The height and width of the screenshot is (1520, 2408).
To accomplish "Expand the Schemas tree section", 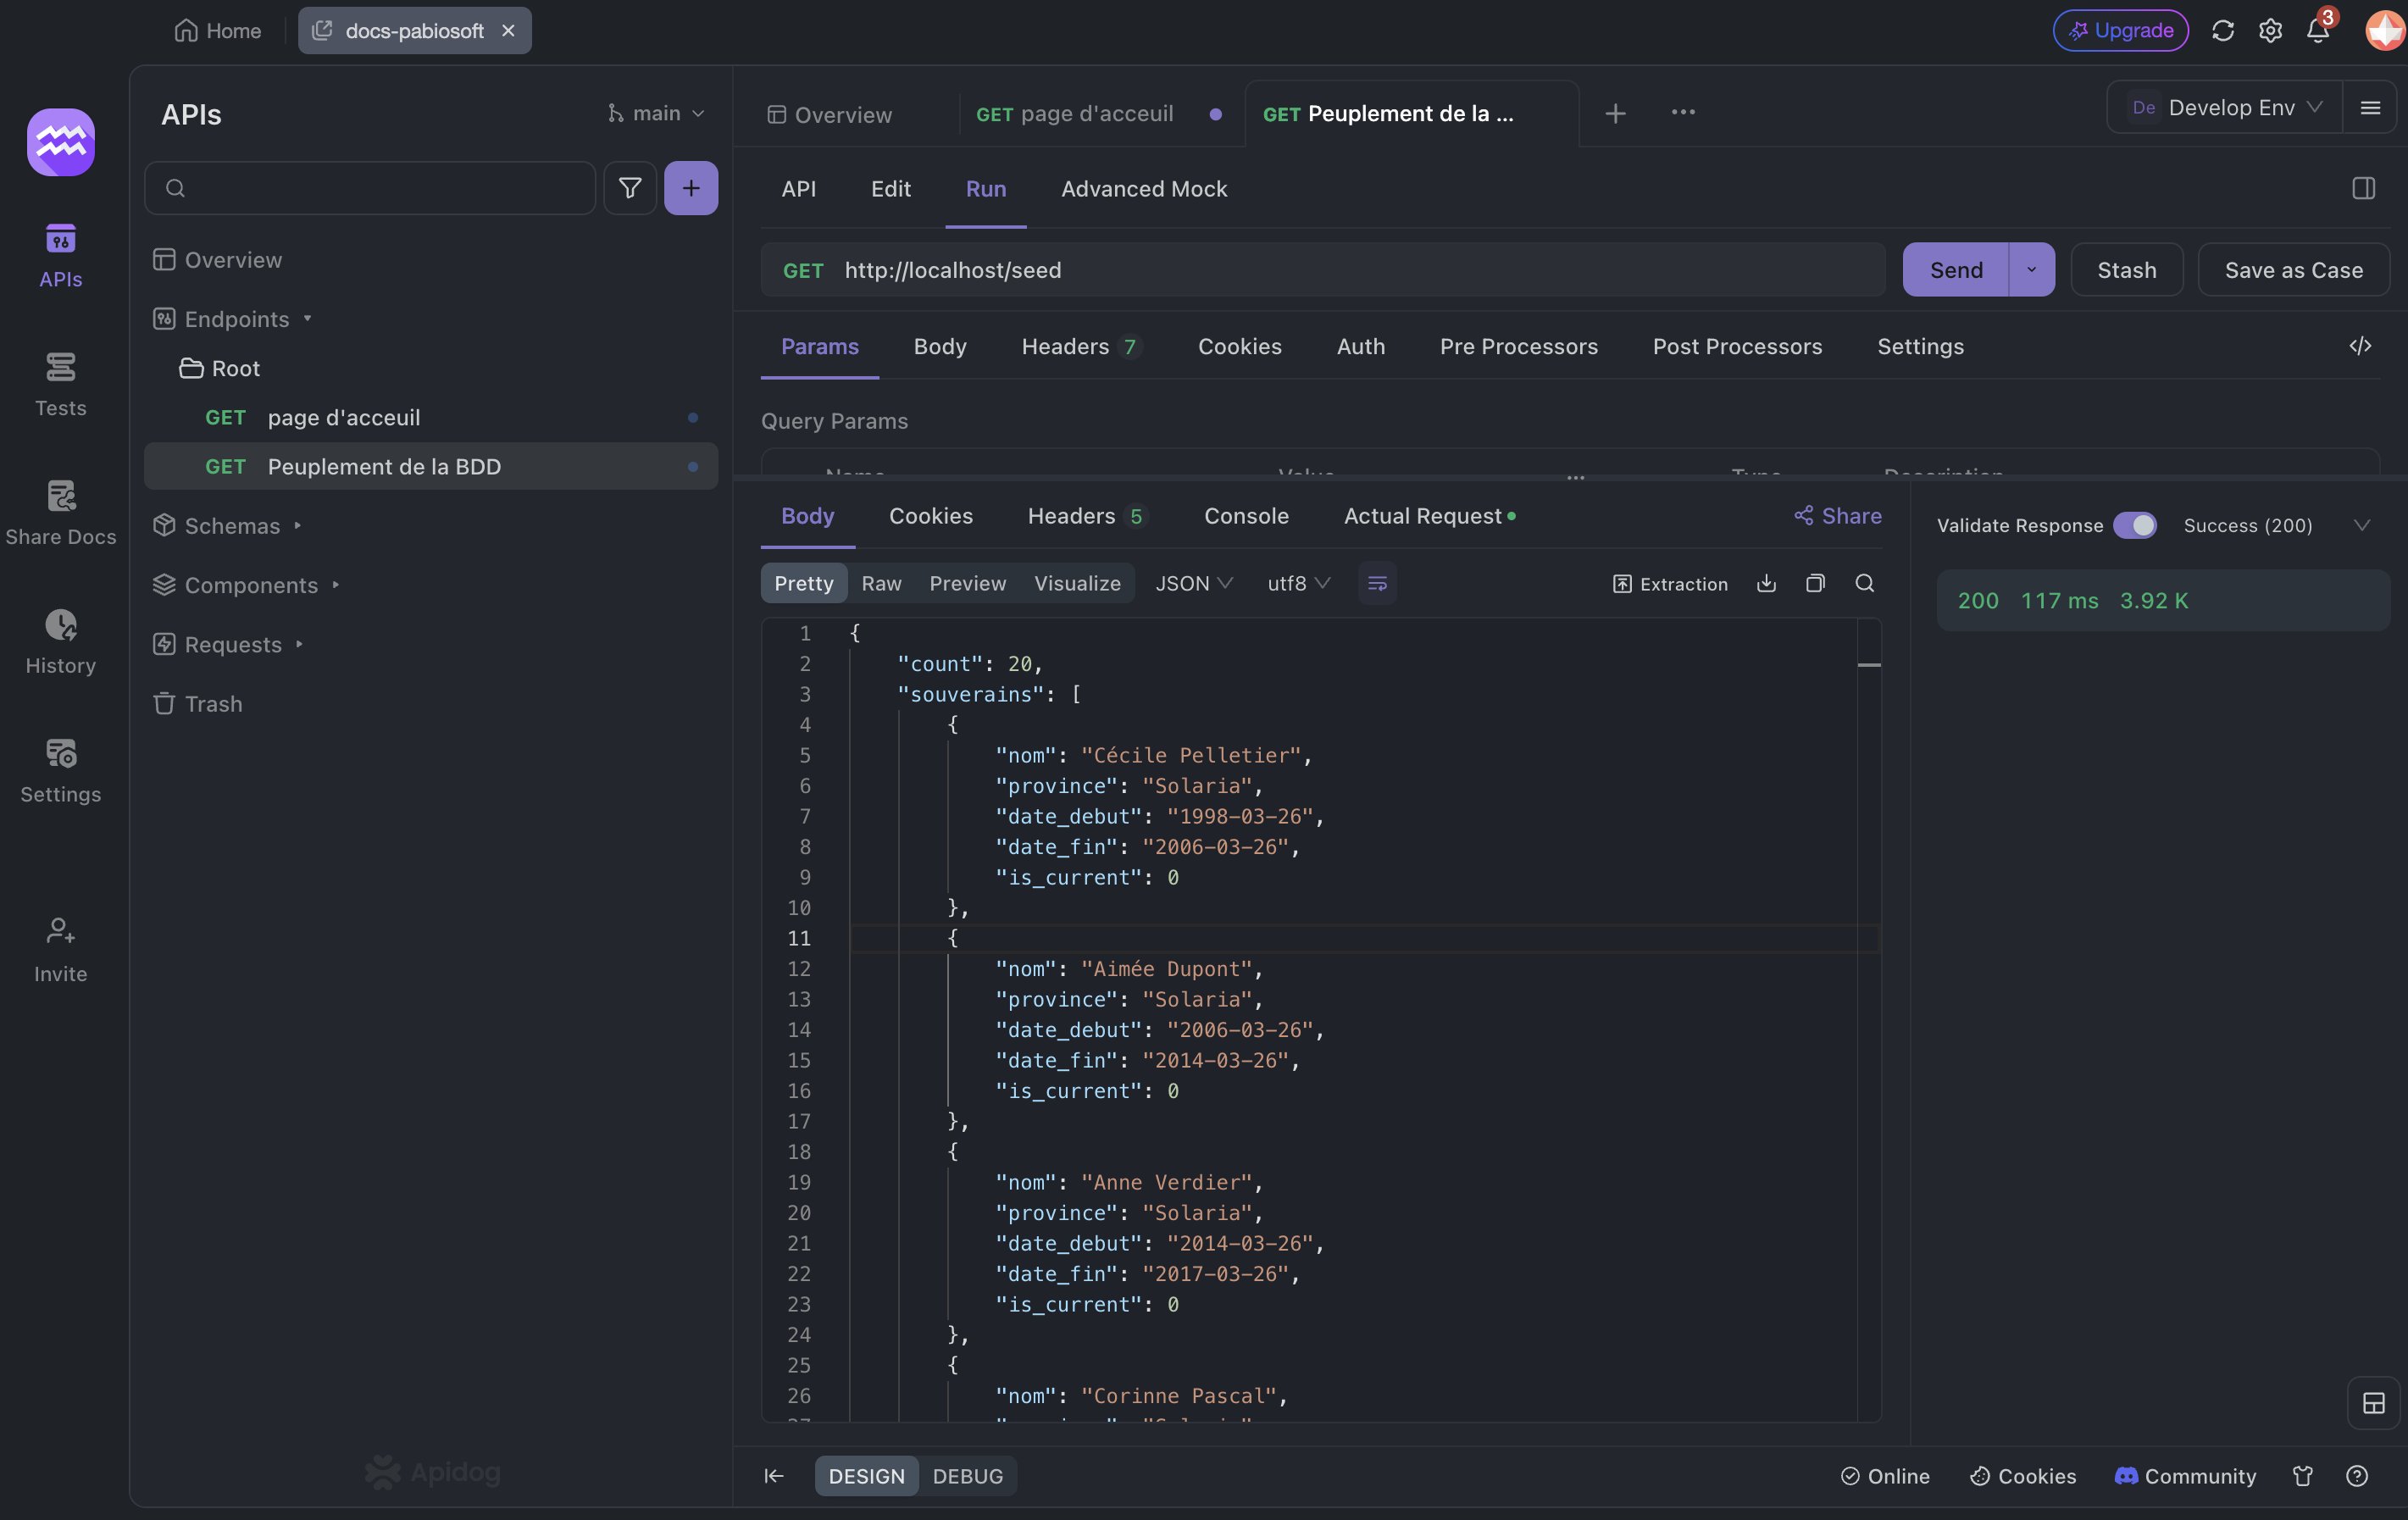I will coord(232,525).
